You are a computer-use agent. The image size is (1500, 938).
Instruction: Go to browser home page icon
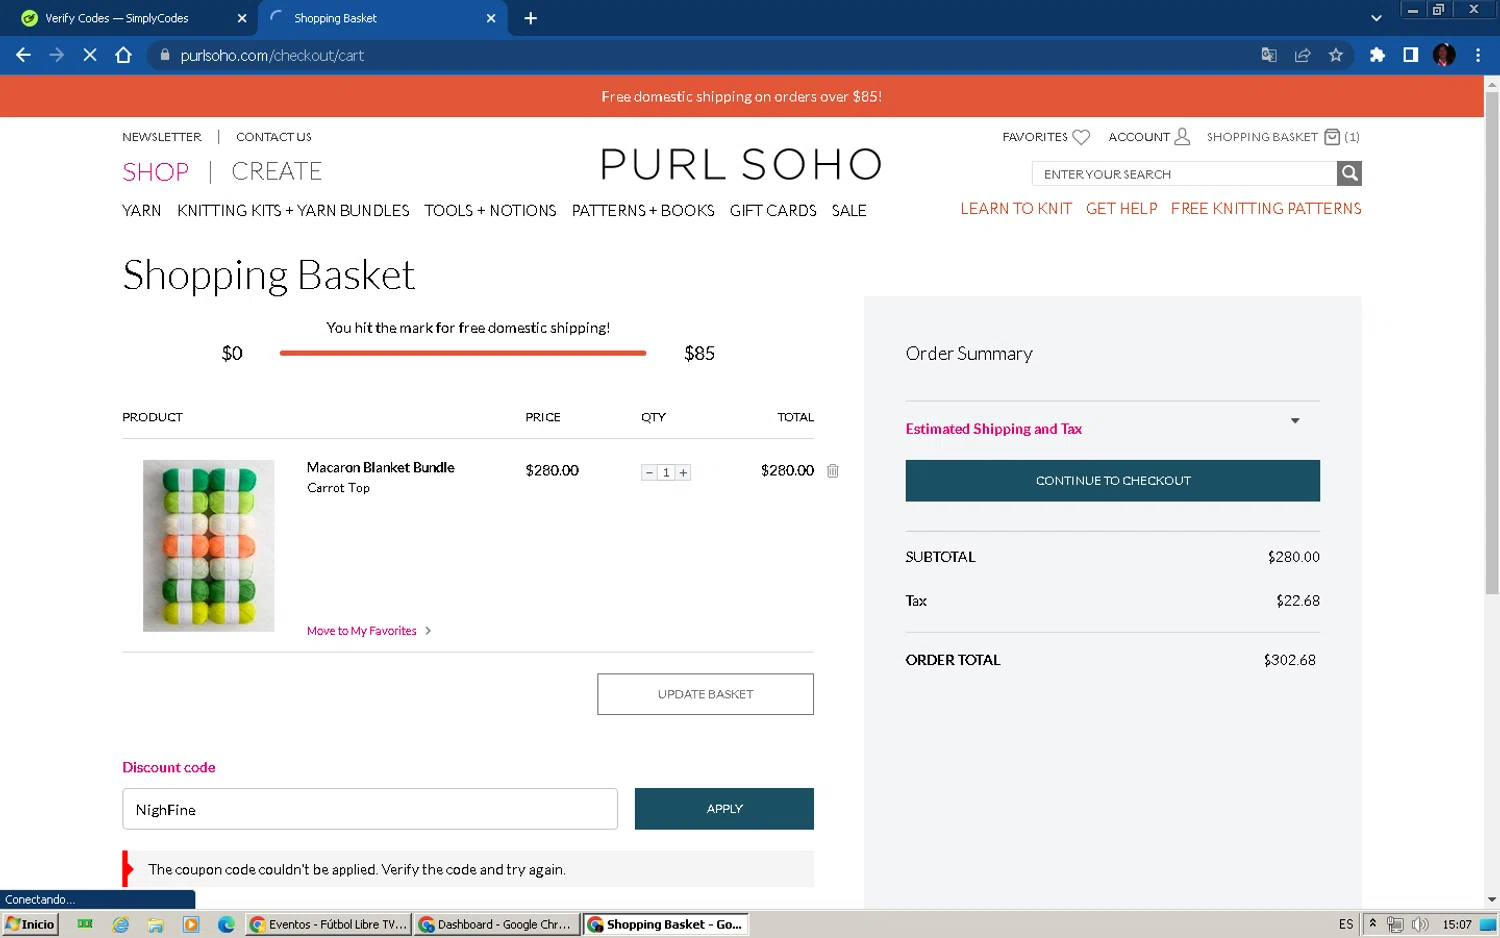[x=123, y=55]
